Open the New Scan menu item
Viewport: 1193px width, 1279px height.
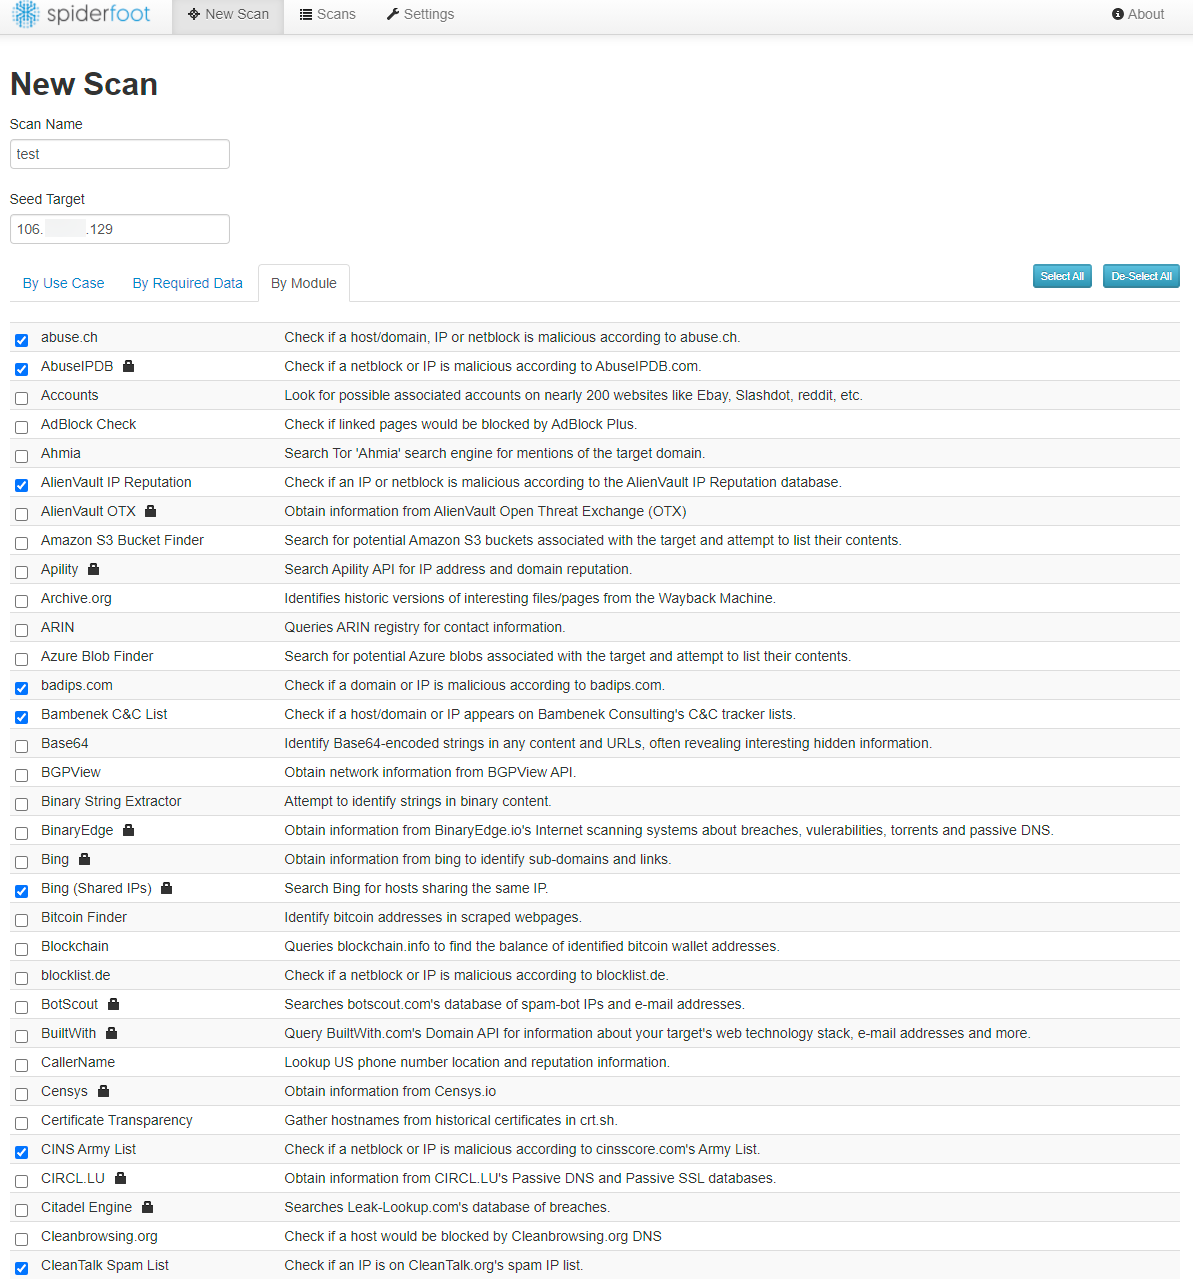[228, 14]
